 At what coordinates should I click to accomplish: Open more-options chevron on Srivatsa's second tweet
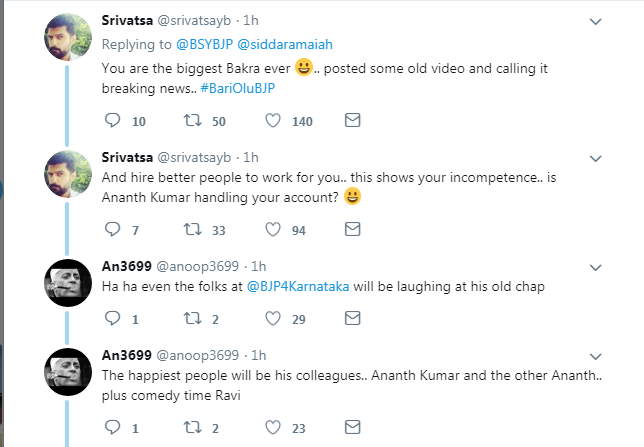tap(596, 158)
